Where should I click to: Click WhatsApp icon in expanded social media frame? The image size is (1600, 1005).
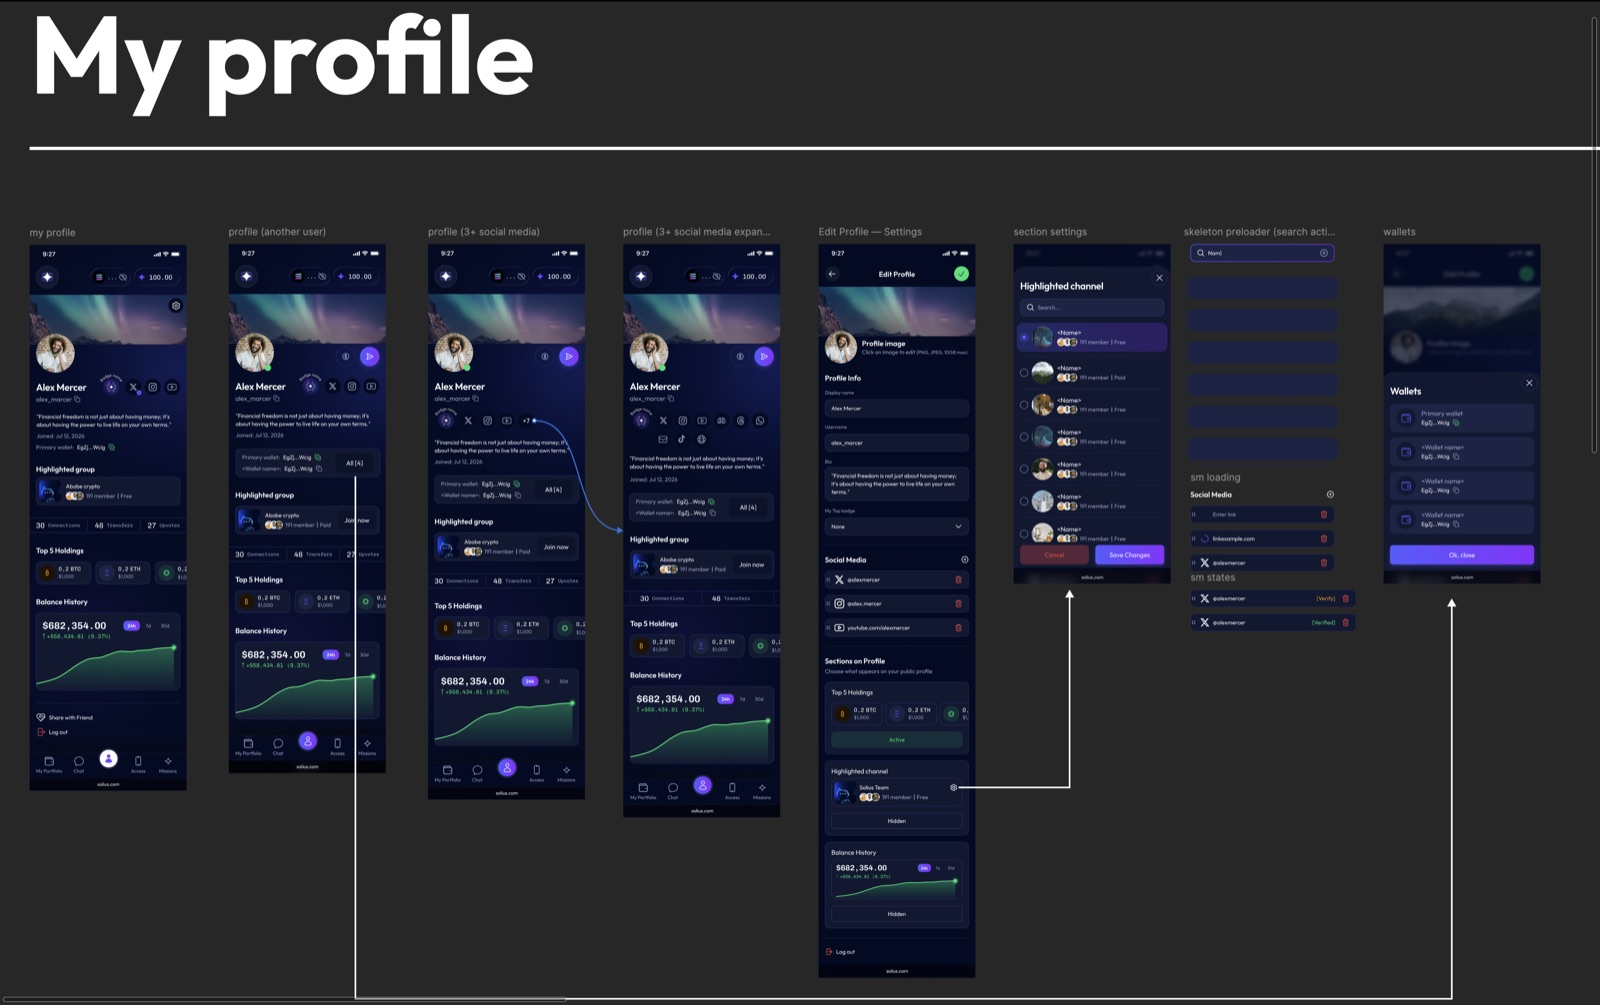point(760,421)
